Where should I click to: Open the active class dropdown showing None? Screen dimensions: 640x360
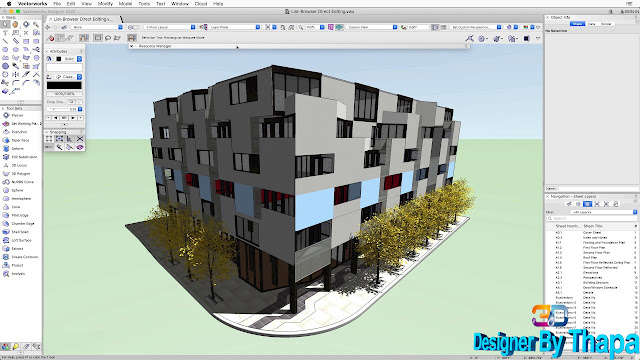pyautogui.click(x=97, y=27)
